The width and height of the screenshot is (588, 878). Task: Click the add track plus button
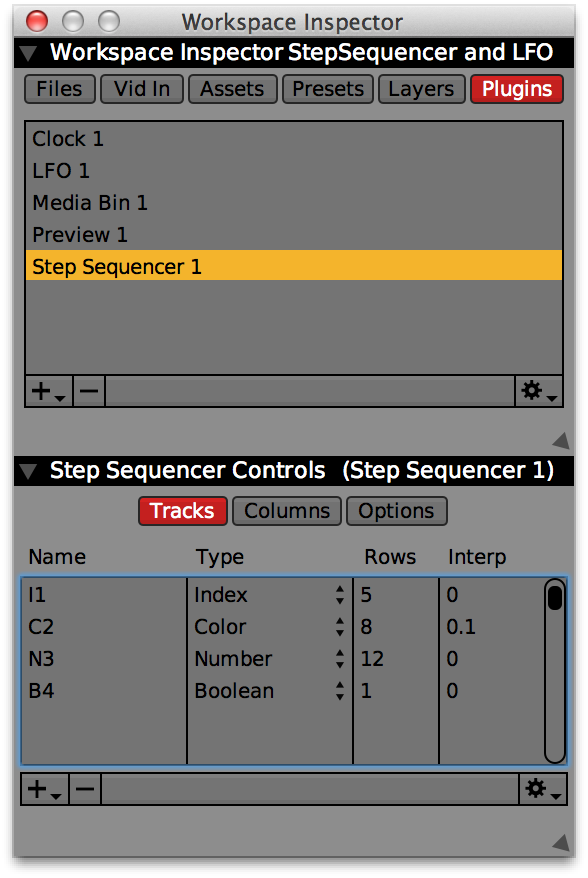[44, 790]
